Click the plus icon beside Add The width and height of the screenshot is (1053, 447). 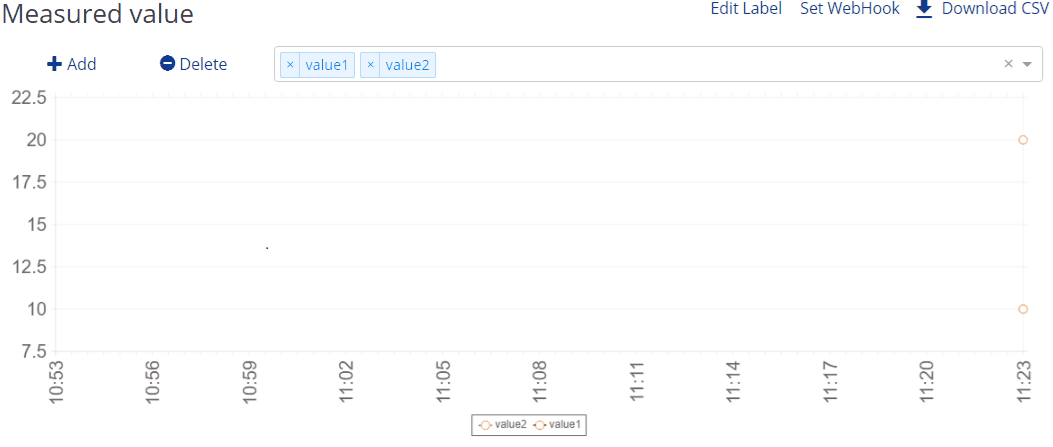(54, 64)
